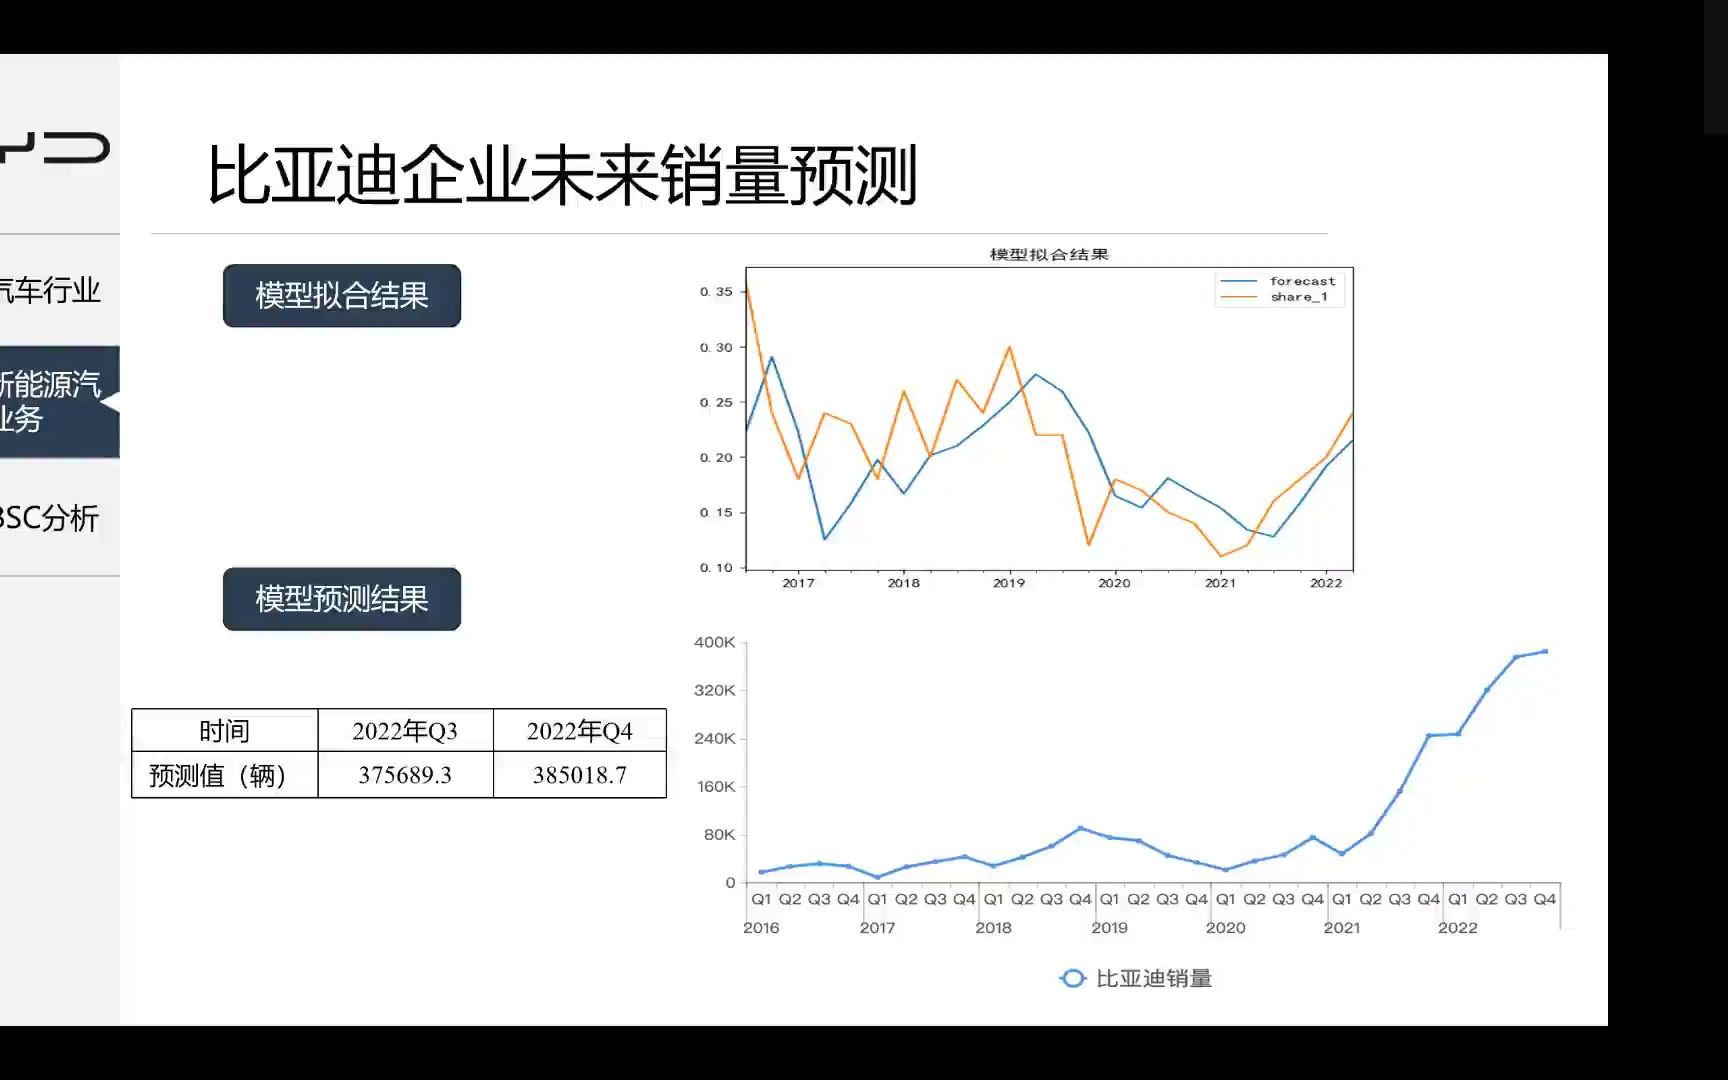This screenshot has width=1728, height=1080.
Task: Click the first Q1 2016 data point
Action: (x=760, y=871)
